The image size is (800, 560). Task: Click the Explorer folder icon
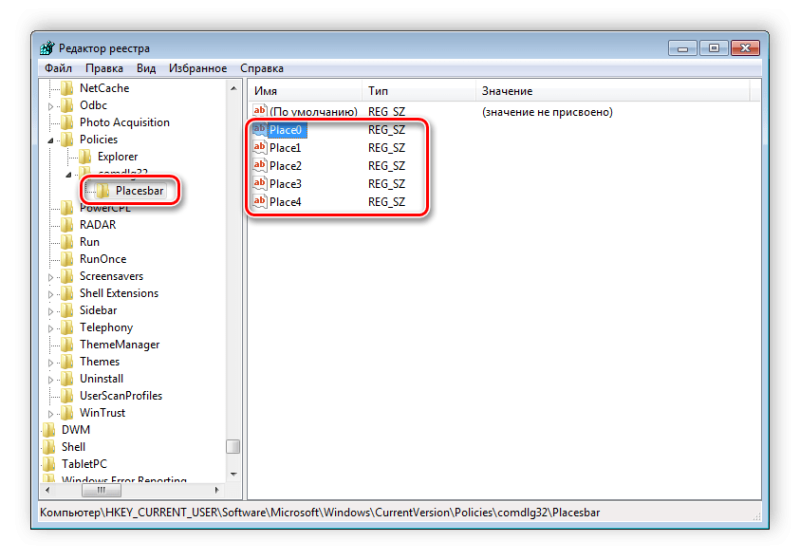85,157
